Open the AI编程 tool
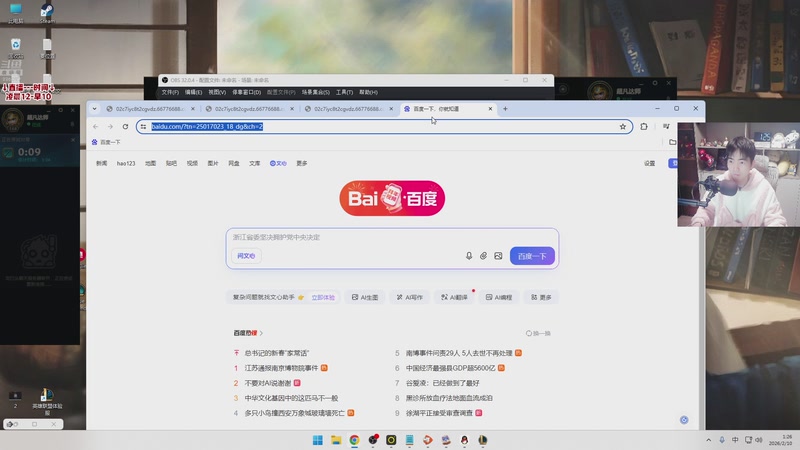The height and width of the screenshot is (450, 800). click(499, 297)
